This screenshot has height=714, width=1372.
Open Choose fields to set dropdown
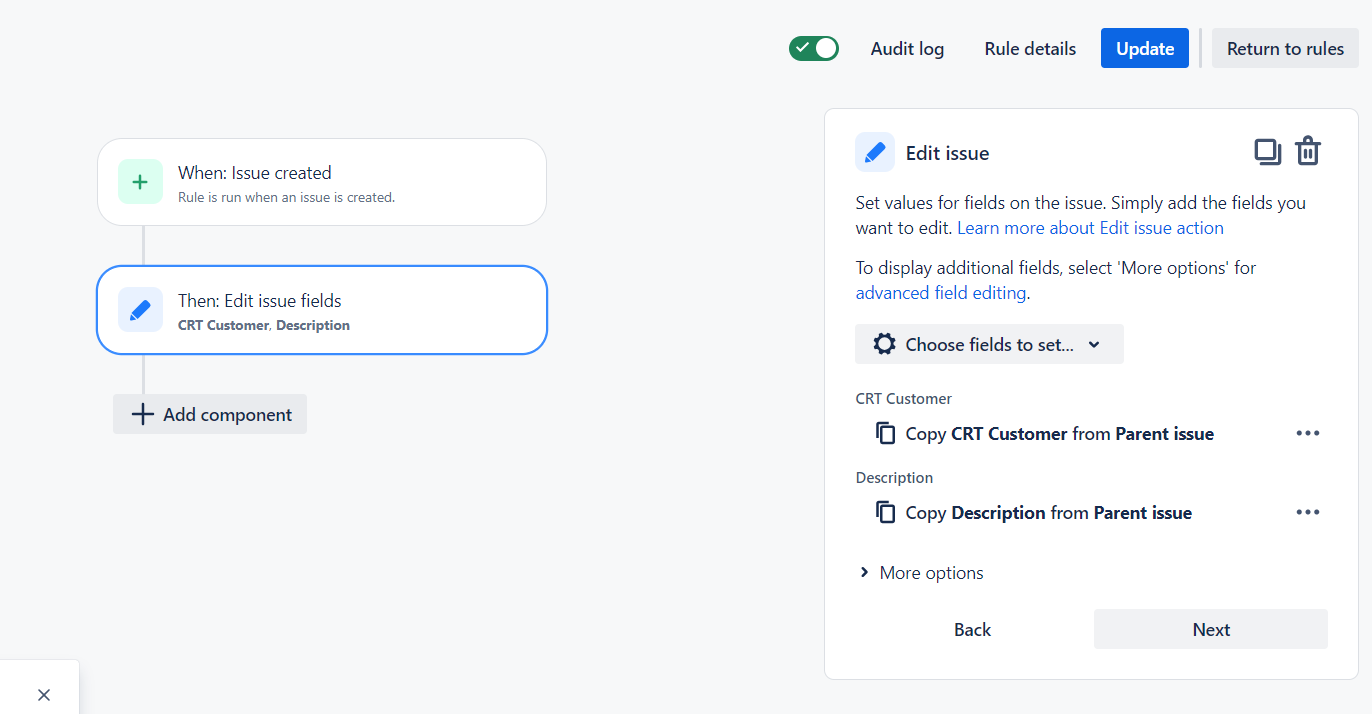coord(989,344)
